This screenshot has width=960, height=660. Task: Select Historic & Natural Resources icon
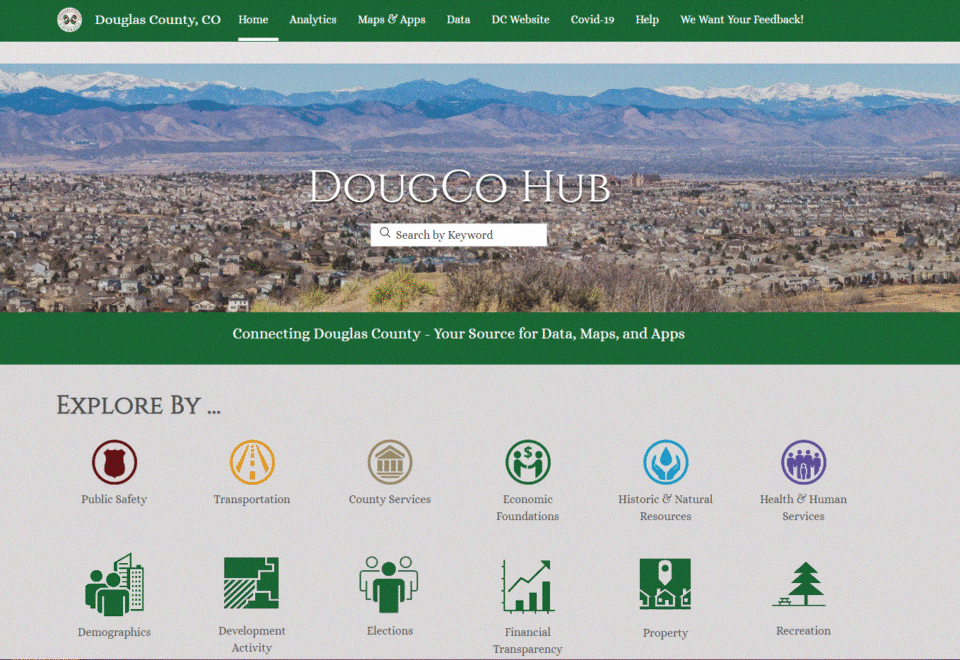[665, 462]
